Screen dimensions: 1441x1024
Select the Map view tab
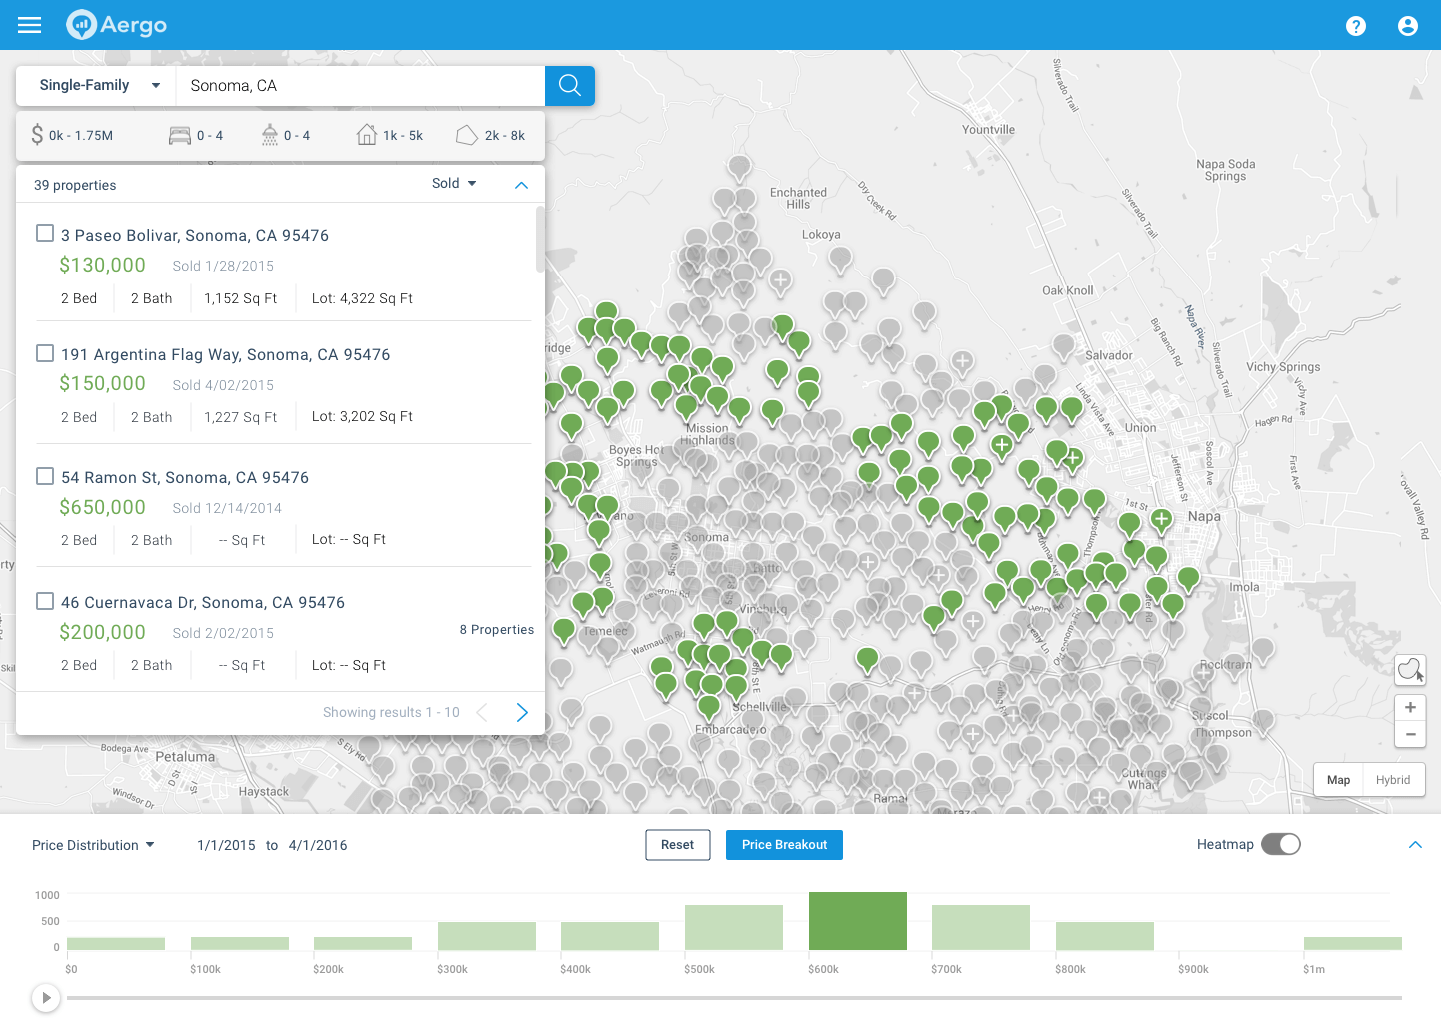point(1337,779)
